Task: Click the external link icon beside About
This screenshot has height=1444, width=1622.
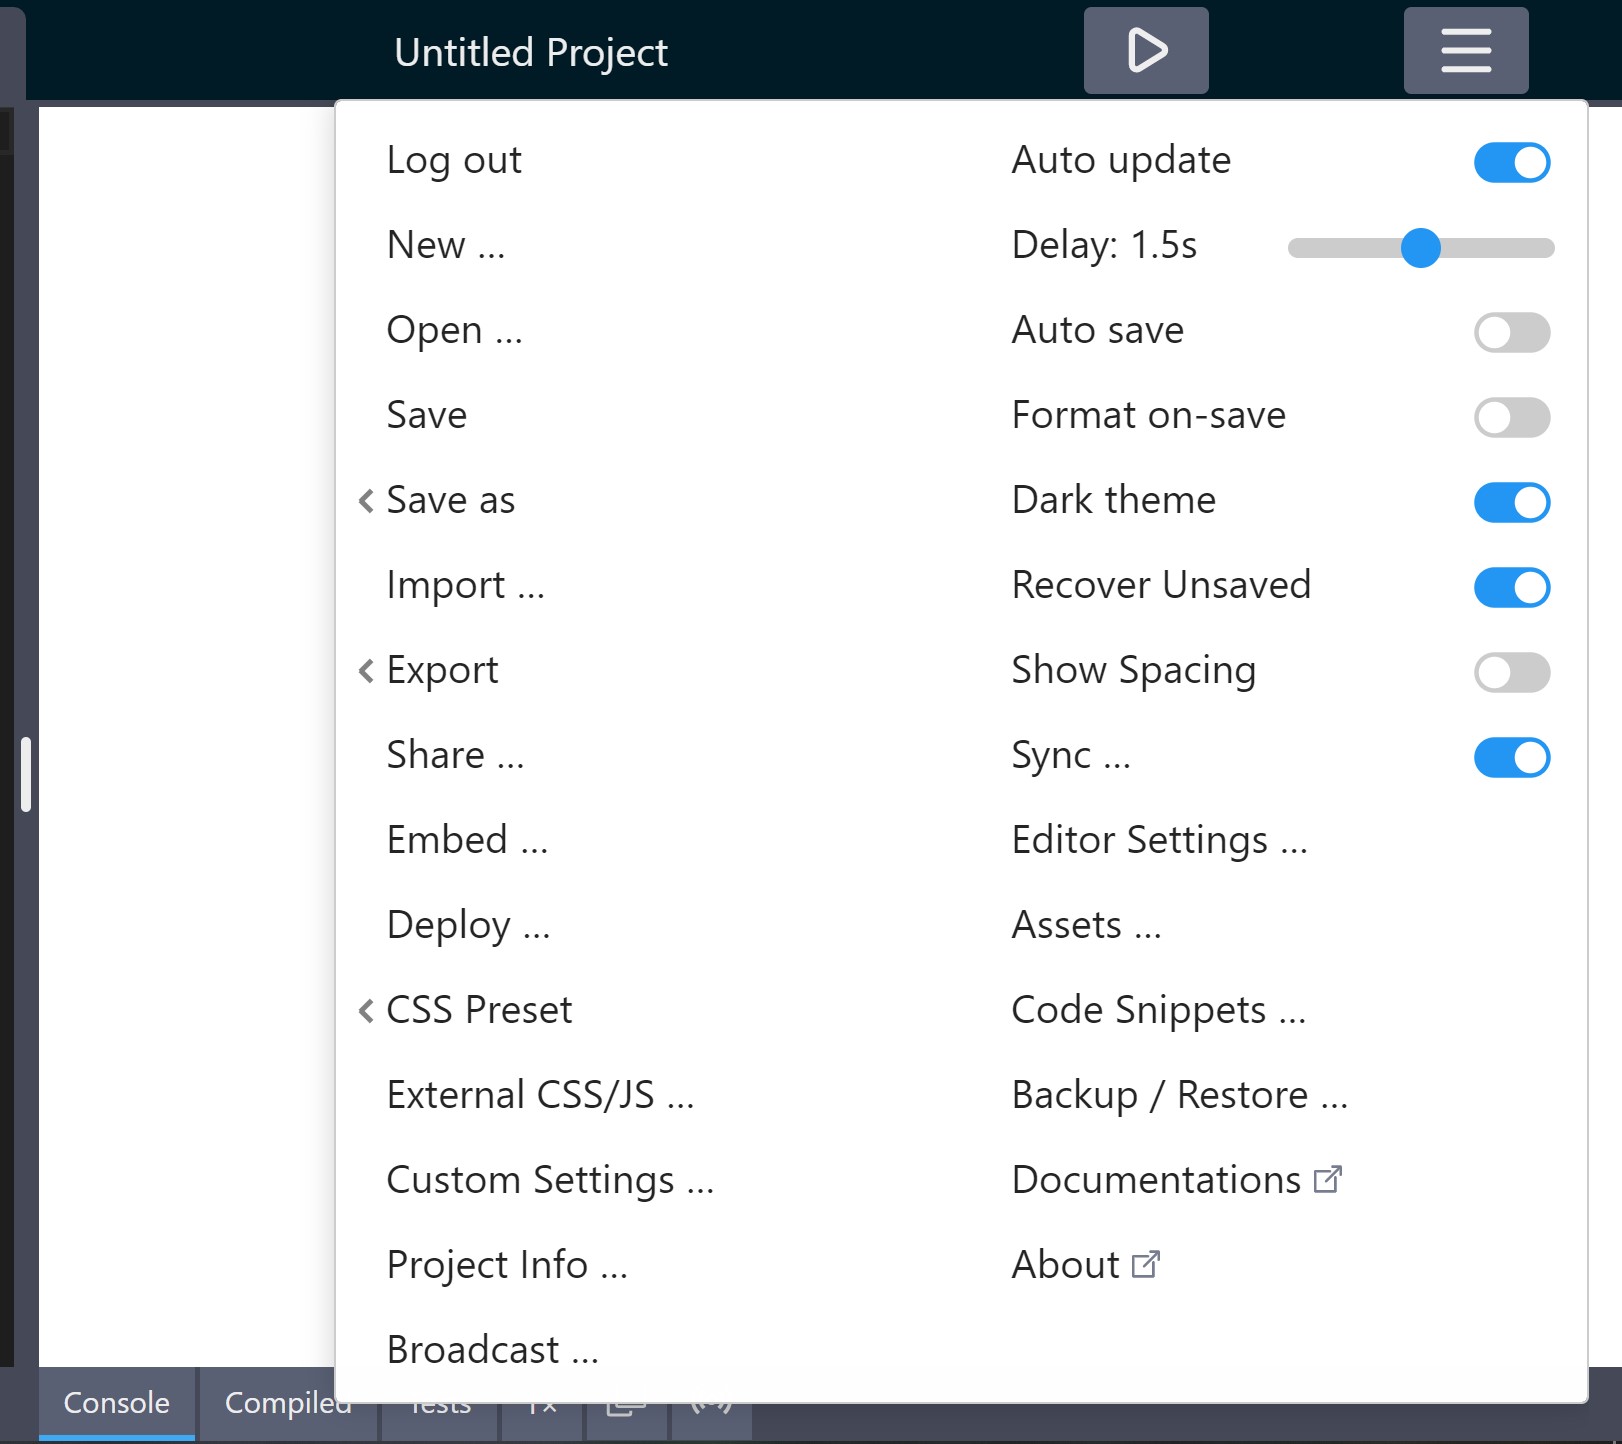Action: pos(1146,1263)
